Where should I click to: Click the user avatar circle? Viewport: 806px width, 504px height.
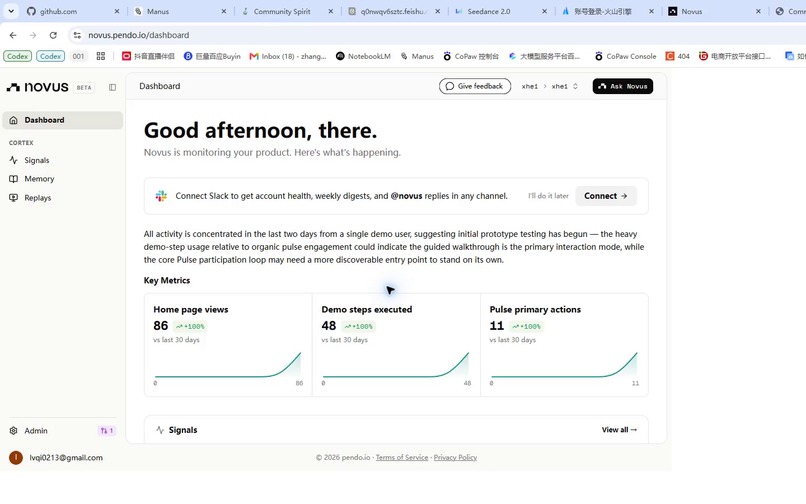click(16, 458)
